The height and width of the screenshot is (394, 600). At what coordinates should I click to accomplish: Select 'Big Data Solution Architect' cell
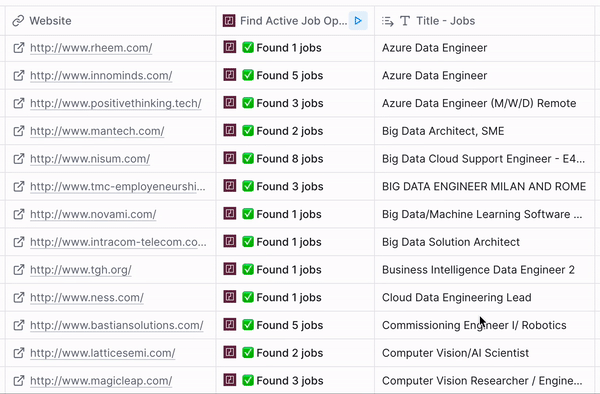pyautogui.click(x=484, y=242)
